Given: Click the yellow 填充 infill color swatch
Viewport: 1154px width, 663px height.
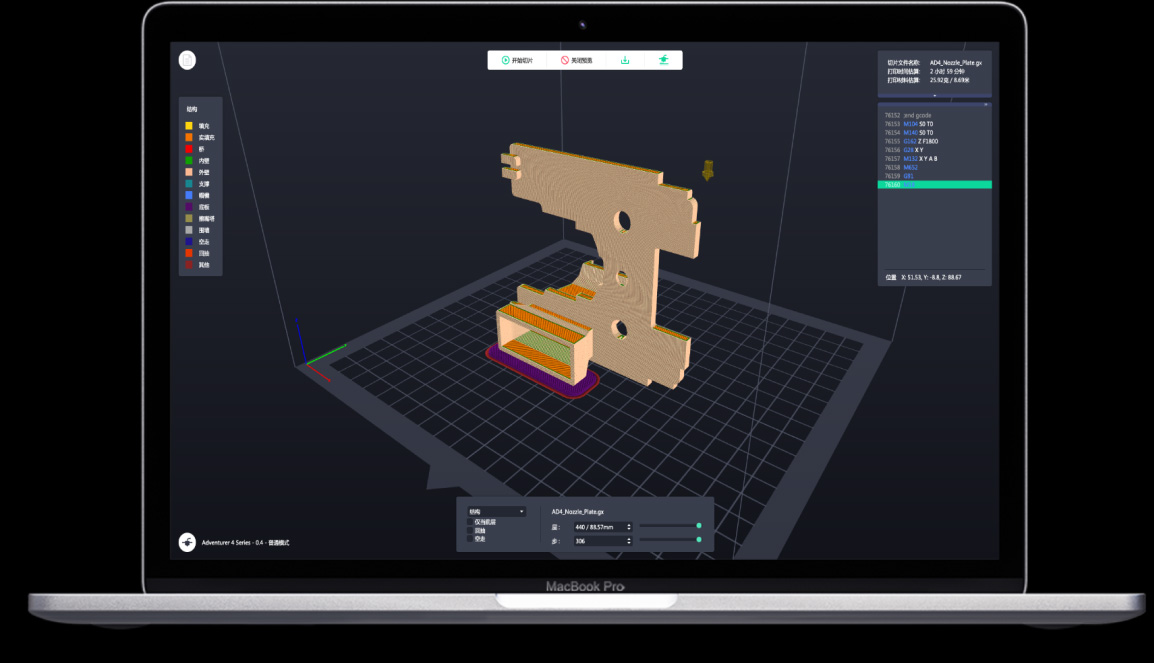Looking at the screenshot, I should pos(189,125).
